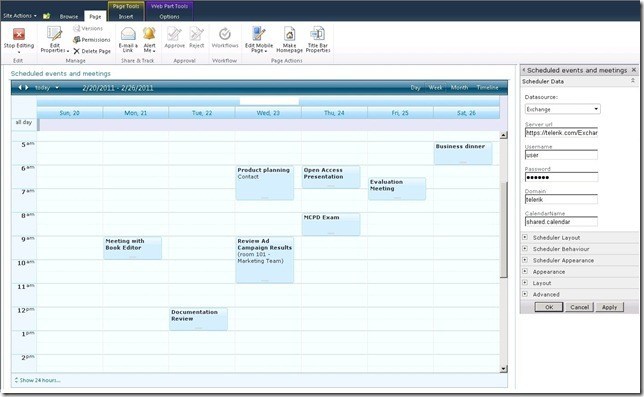Open Workflows from the ribbon
Viewport: 644px width, 397px height.
pos(225,38)
